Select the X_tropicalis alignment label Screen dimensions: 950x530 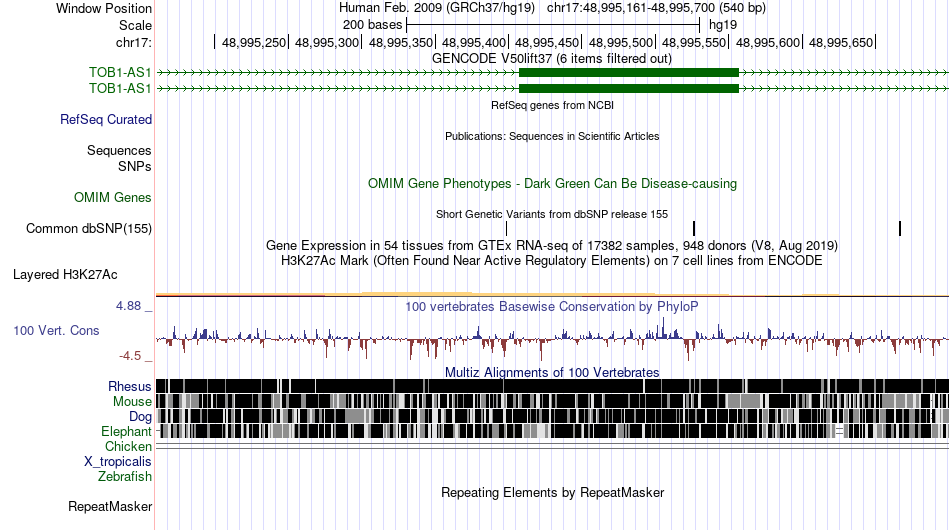coord(118,462)
